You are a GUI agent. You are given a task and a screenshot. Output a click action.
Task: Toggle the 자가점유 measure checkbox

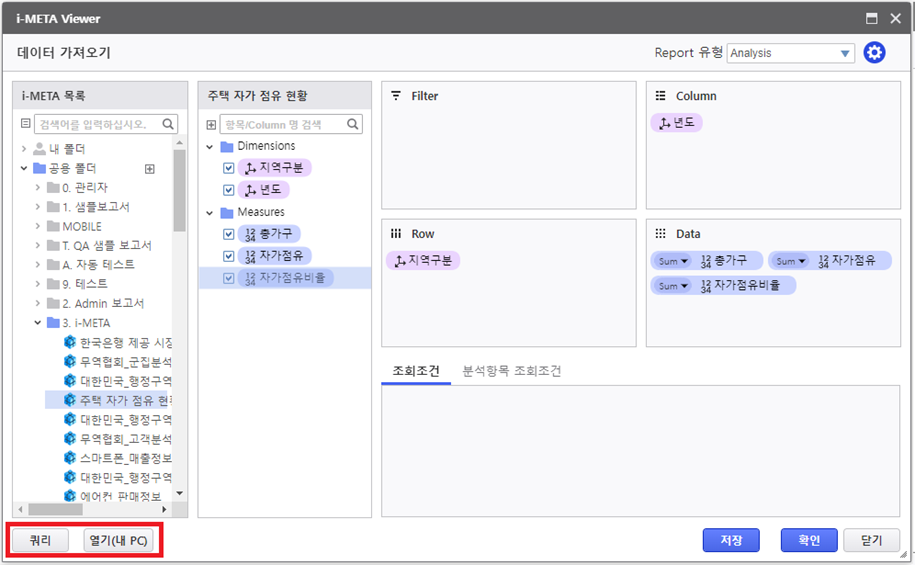pos(229,256)
